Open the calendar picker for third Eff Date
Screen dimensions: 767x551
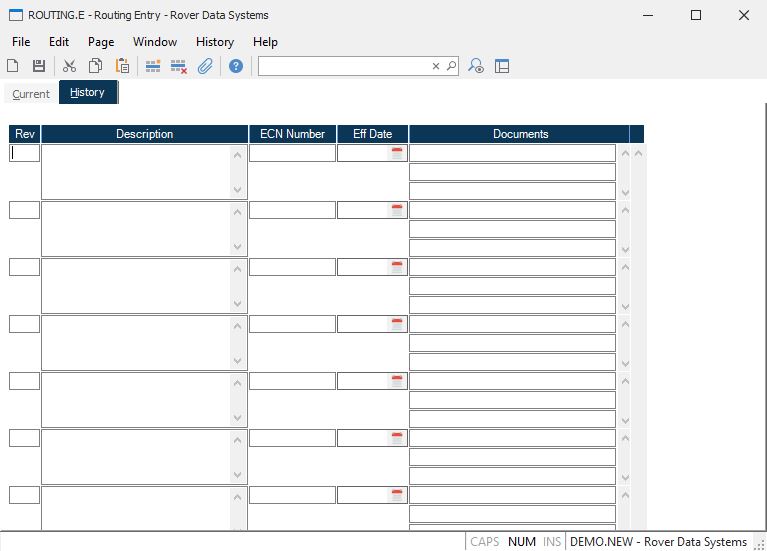pos(397,267)
